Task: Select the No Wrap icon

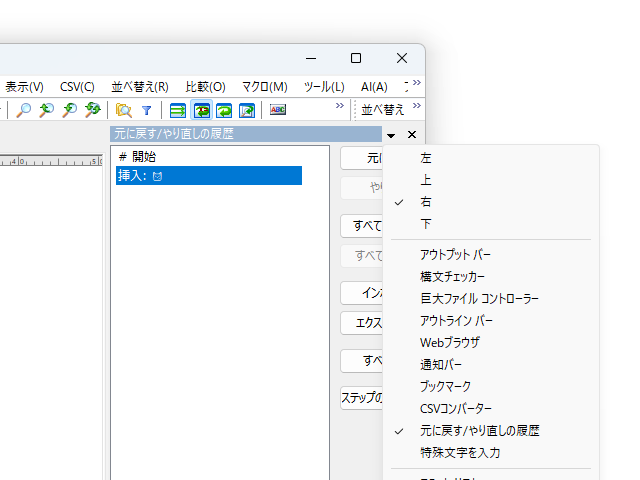Action: (178, 110)
